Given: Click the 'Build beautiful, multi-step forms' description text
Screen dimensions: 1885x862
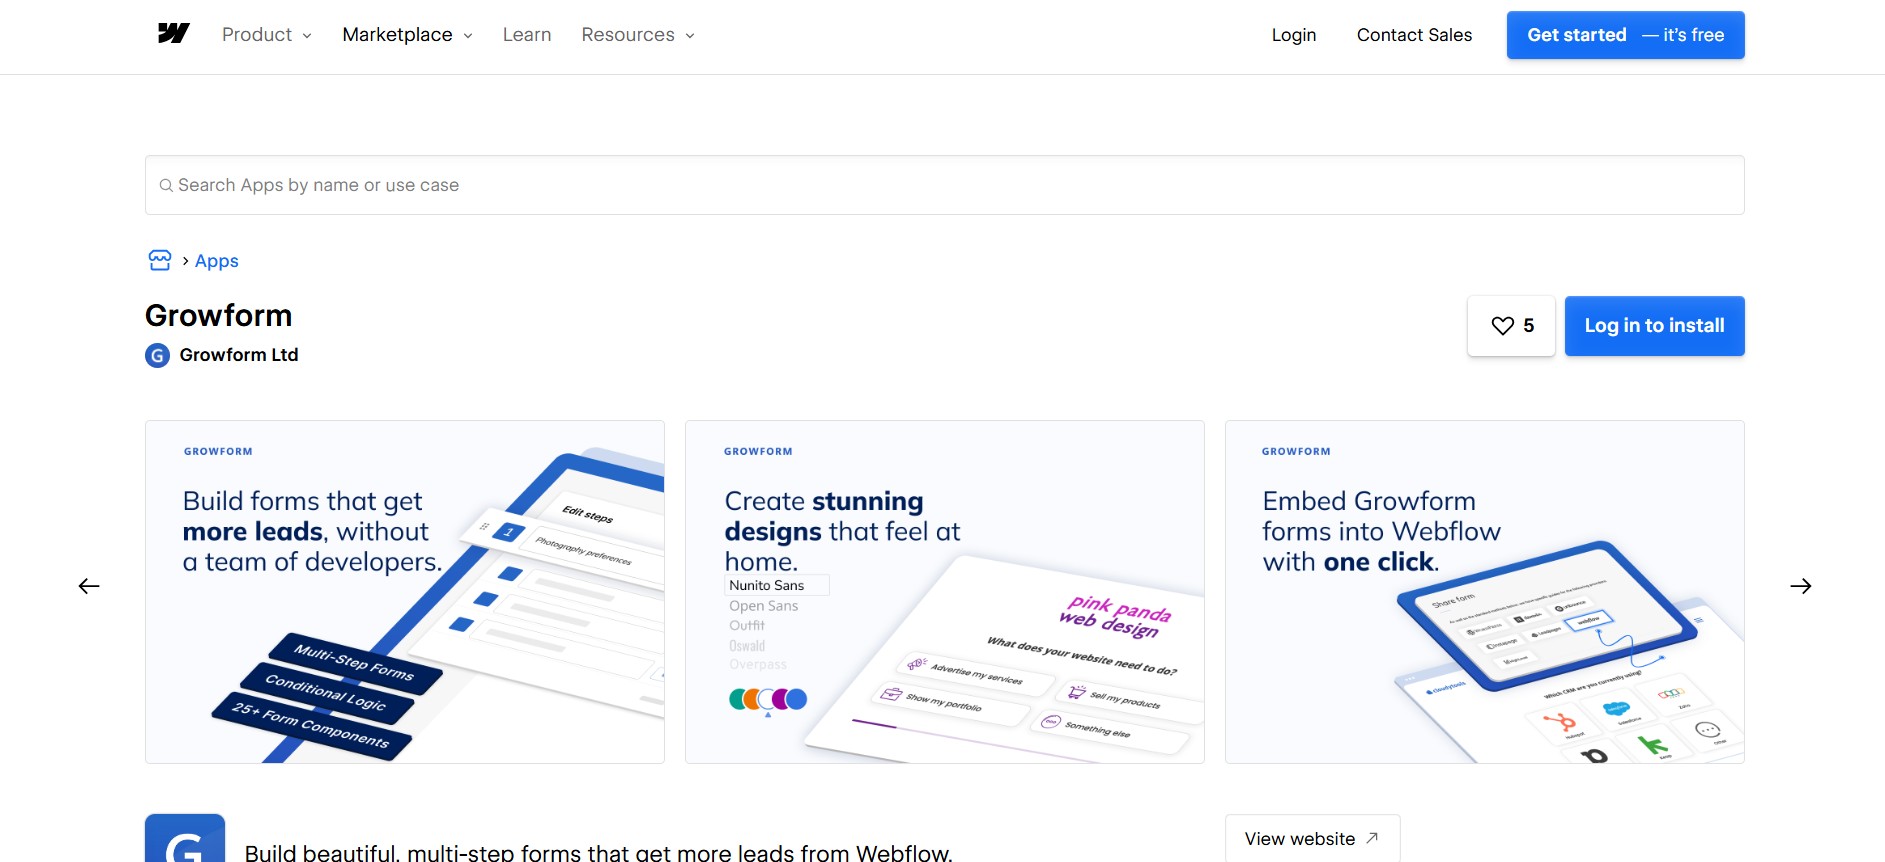Looking at the screenshot, I should 599,852.
